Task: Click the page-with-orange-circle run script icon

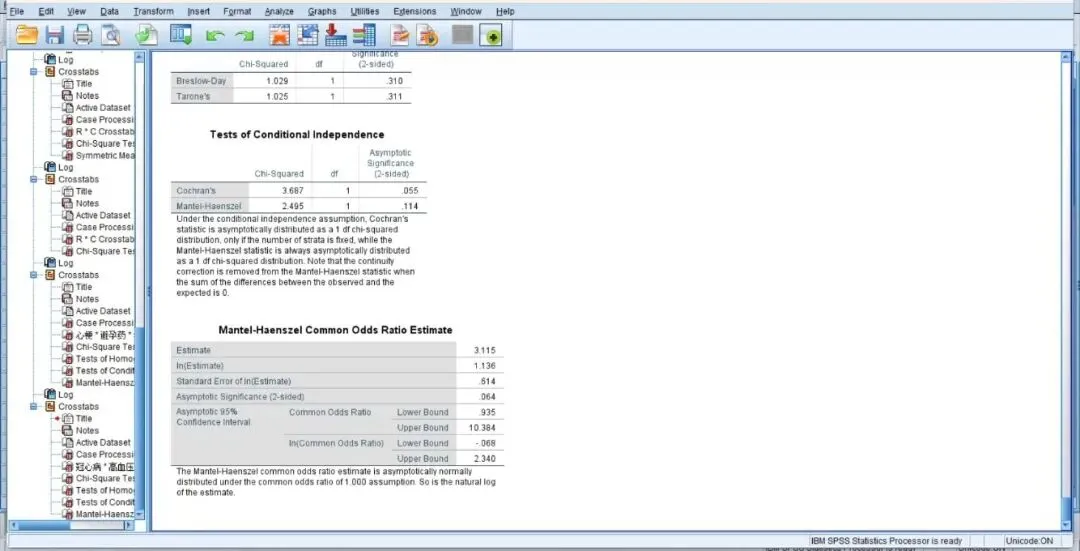Action: [427, 35]
